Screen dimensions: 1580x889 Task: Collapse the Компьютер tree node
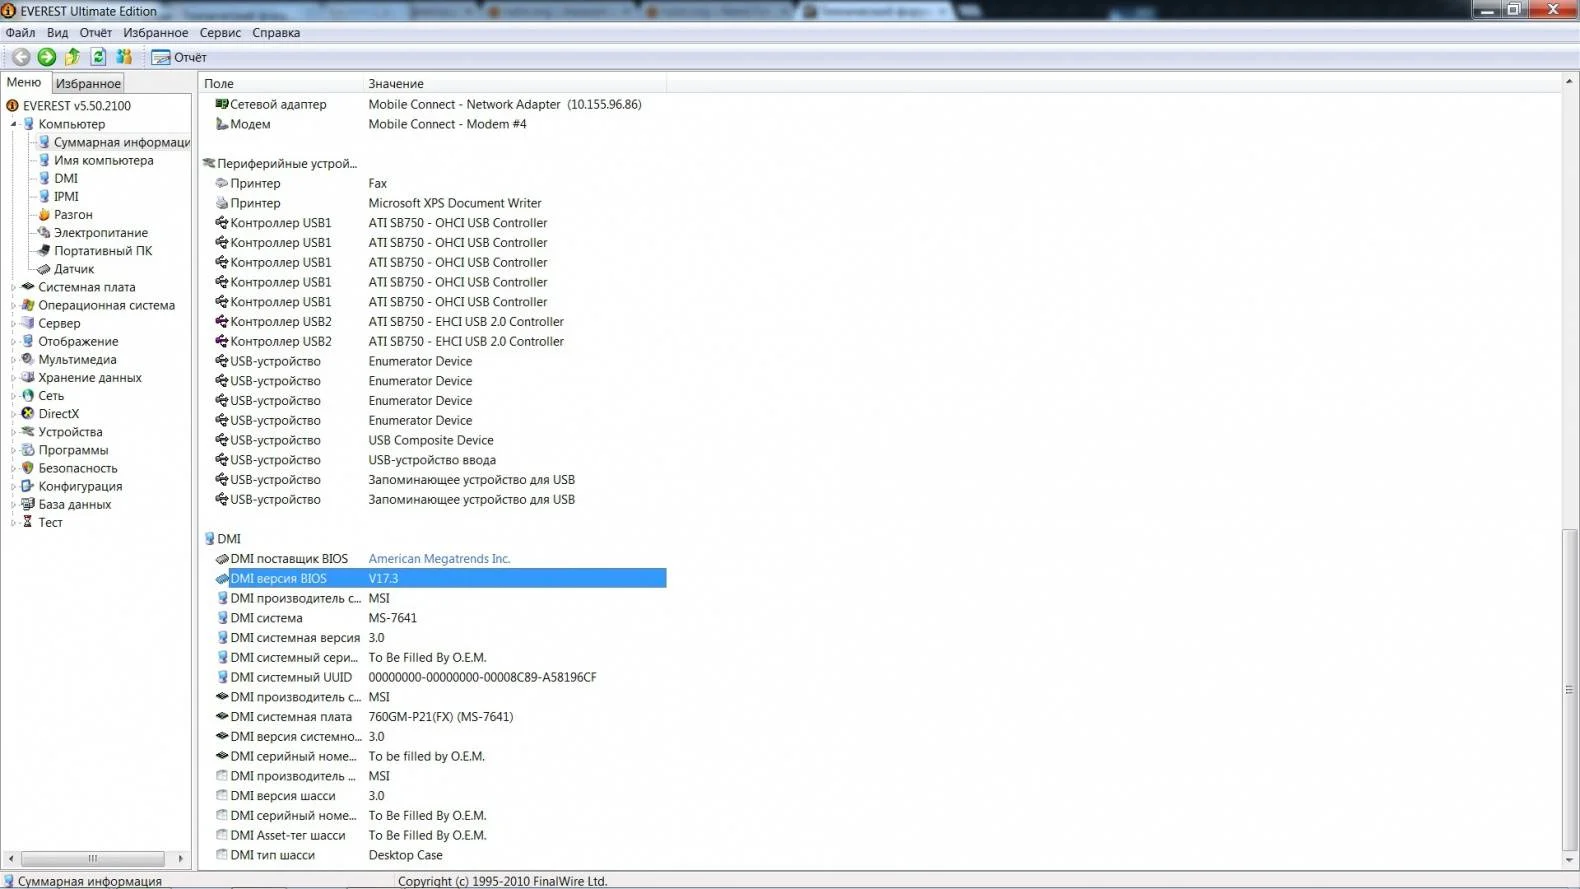point(13,124)
